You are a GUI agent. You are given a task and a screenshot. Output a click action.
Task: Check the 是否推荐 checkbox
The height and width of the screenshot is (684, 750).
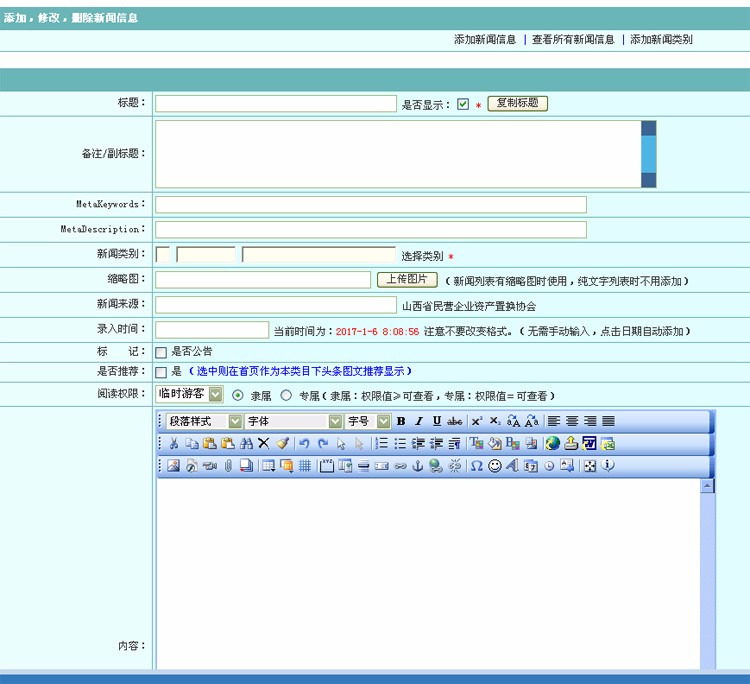[x=161, y=372]
